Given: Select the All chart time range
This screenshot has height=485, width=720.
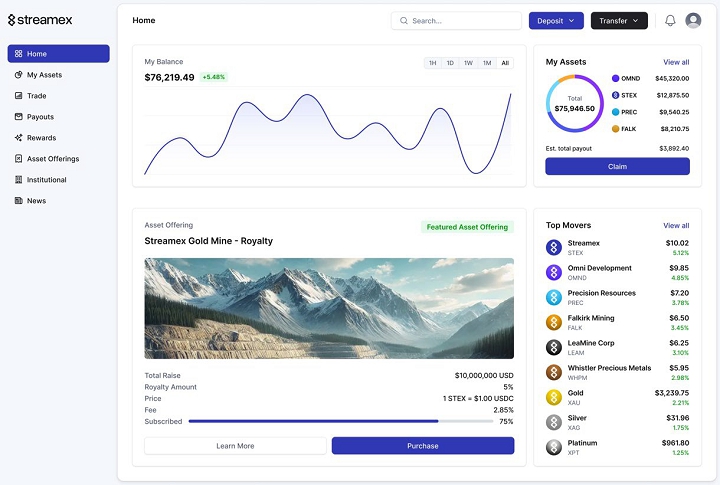Looking at the screenshot, I should coord(505,63).
